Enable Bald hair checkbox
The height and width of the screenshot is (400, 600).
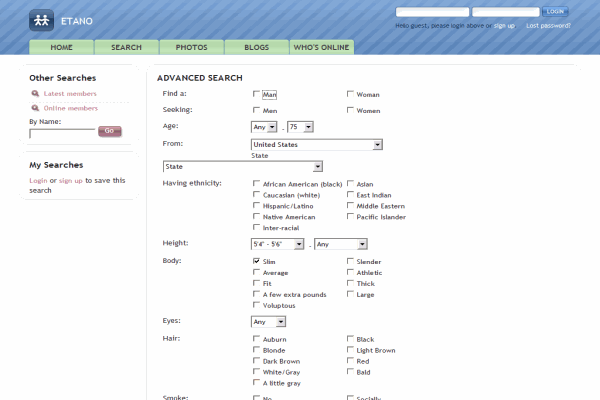350,372
